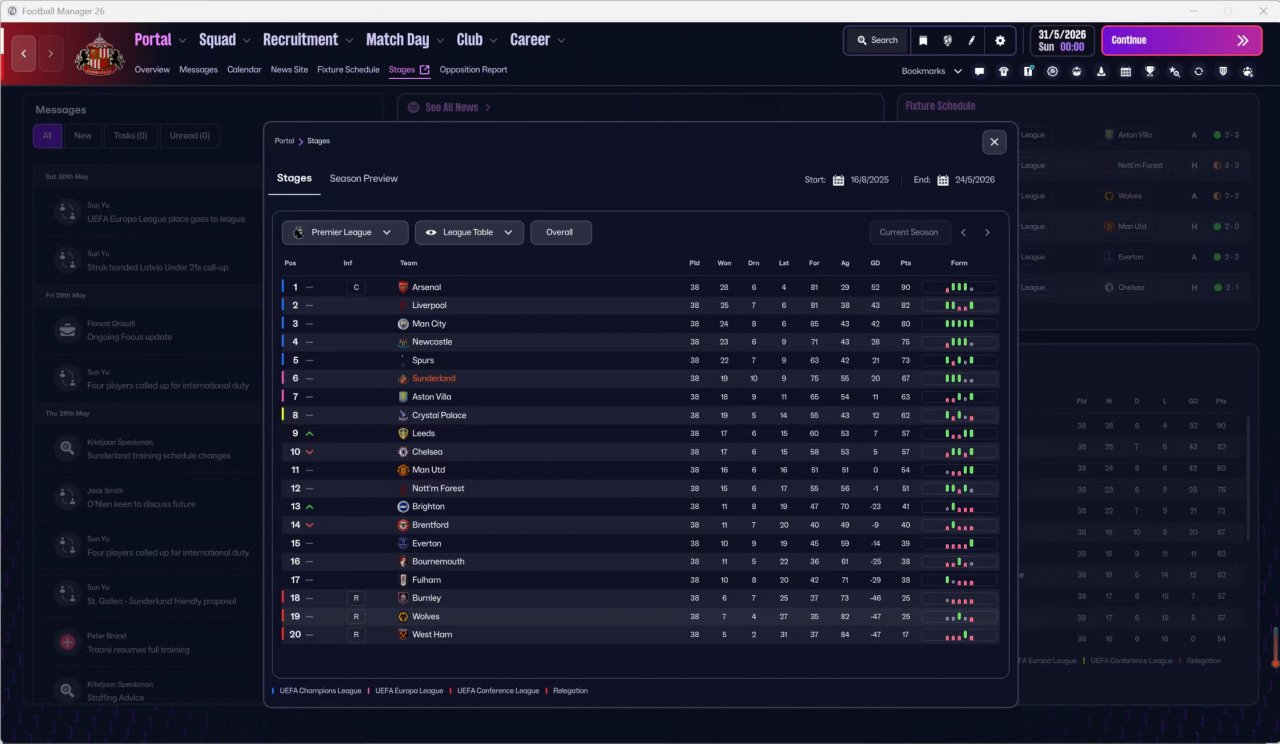Go to Overview in Portal submenu
Image resolution: width=1280 pixels, height=744 pixels.
click(x=152, y=70)
